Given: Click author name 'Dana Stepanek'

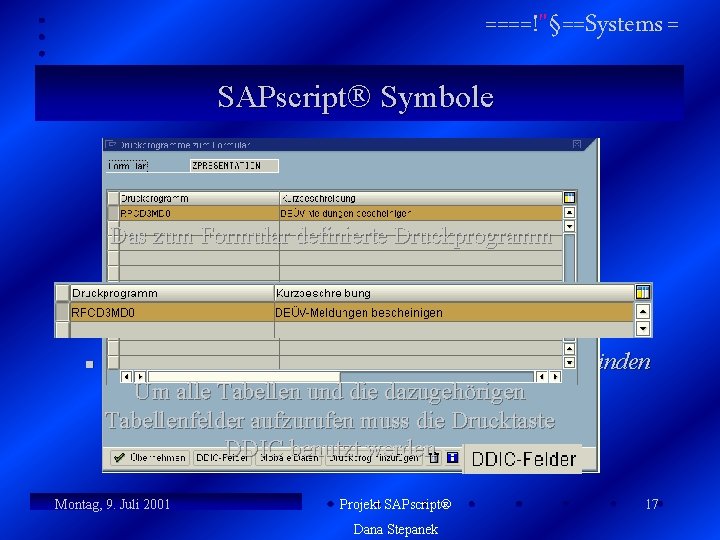Looking at the screenshot, I should [x=395, y=529].
